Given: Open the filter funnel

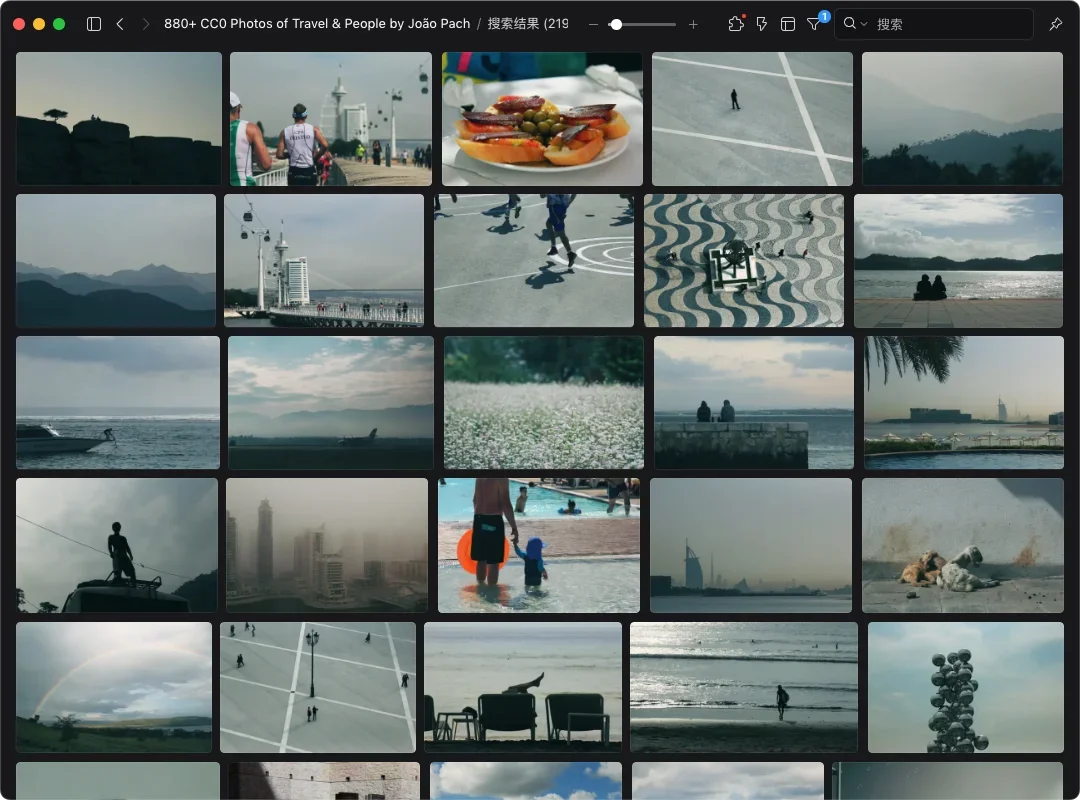Looking at the screenshot, I should coord(814,24).
